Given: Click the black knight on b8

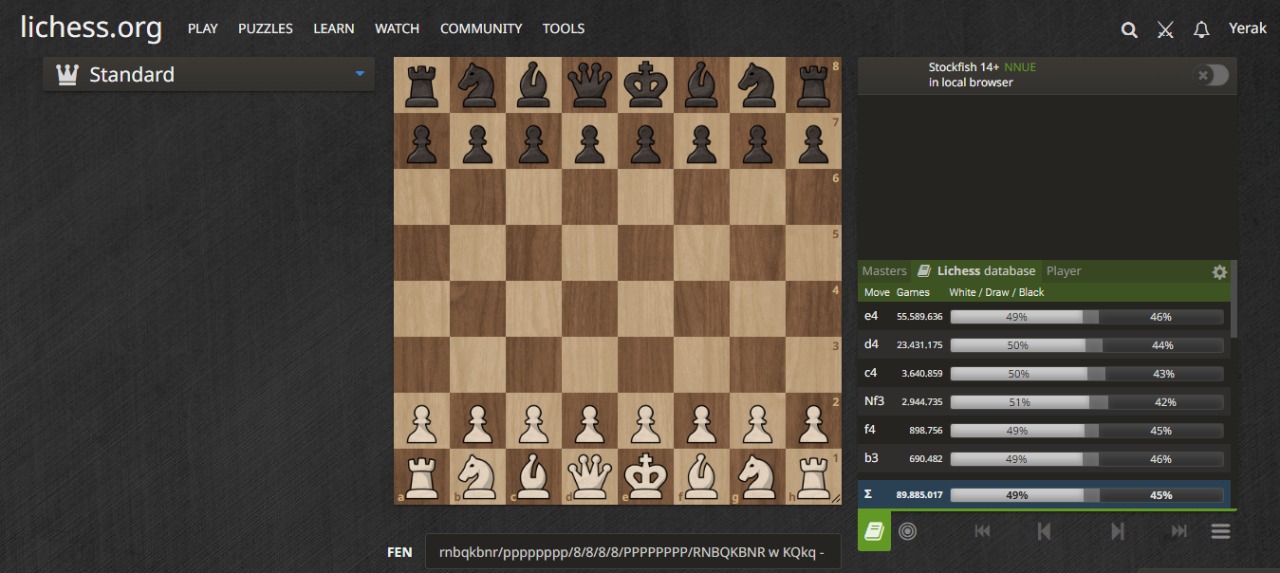Looking at the screenshot, I should coord(478,85).
